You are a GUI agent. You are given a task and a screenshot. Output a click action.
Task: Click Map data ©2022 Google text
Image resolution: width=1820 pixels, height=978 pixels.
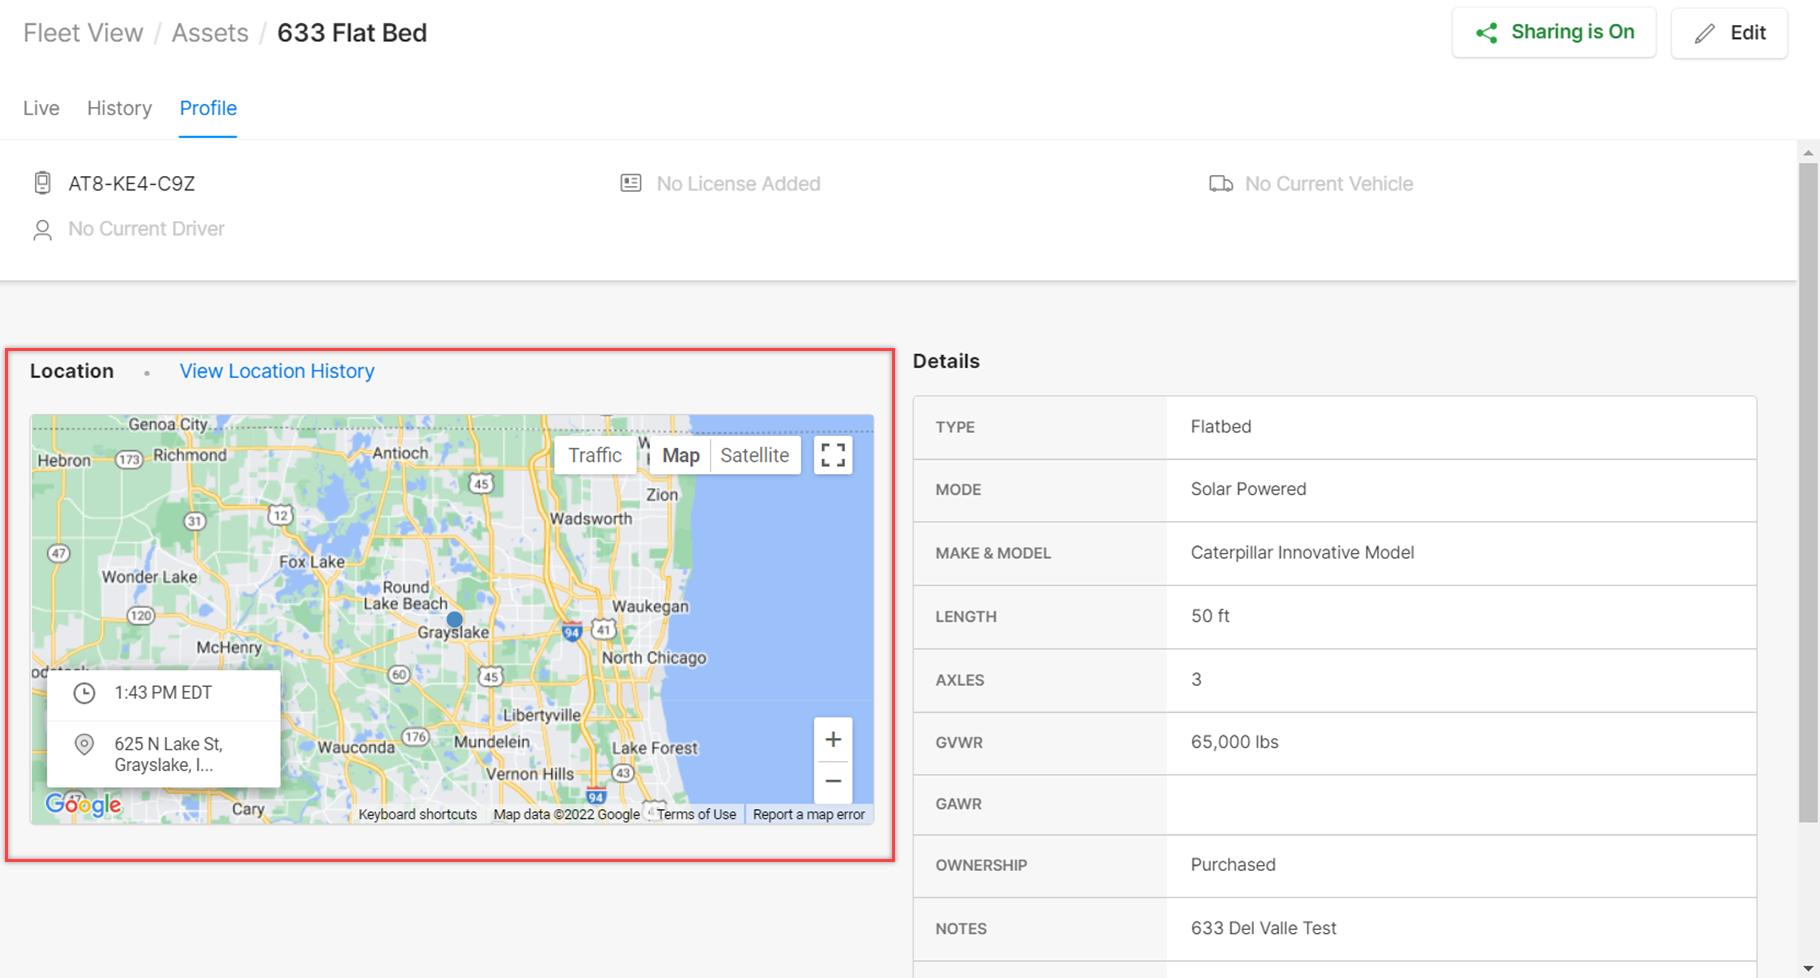coord(566,814)
